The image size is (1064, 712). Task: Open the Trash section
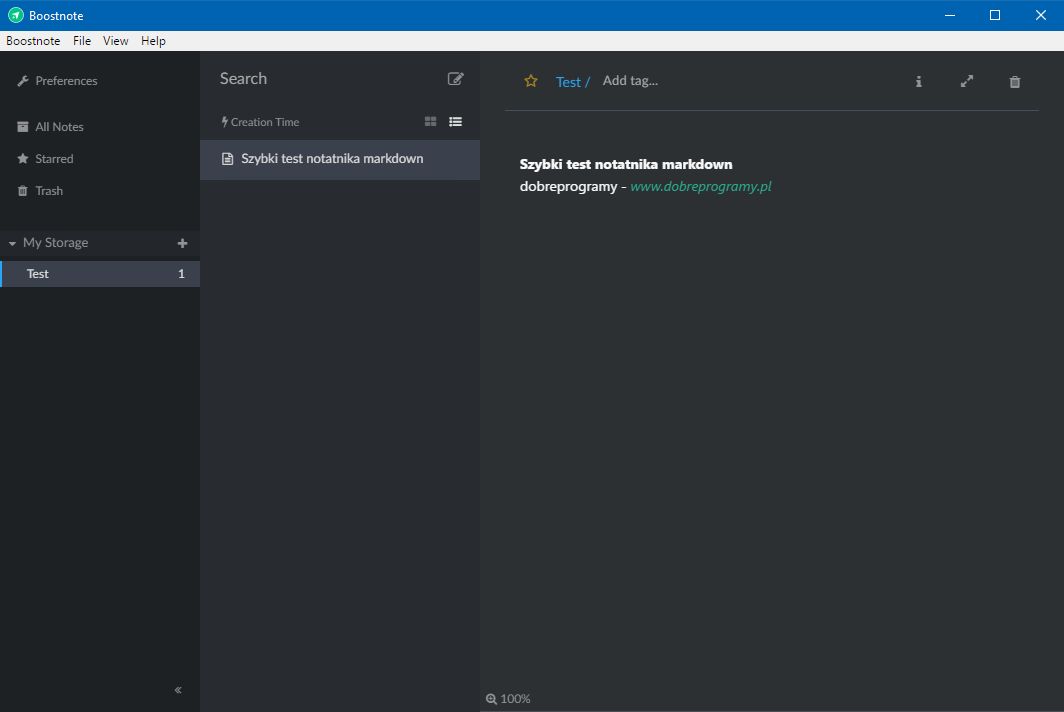coord(40,191)
